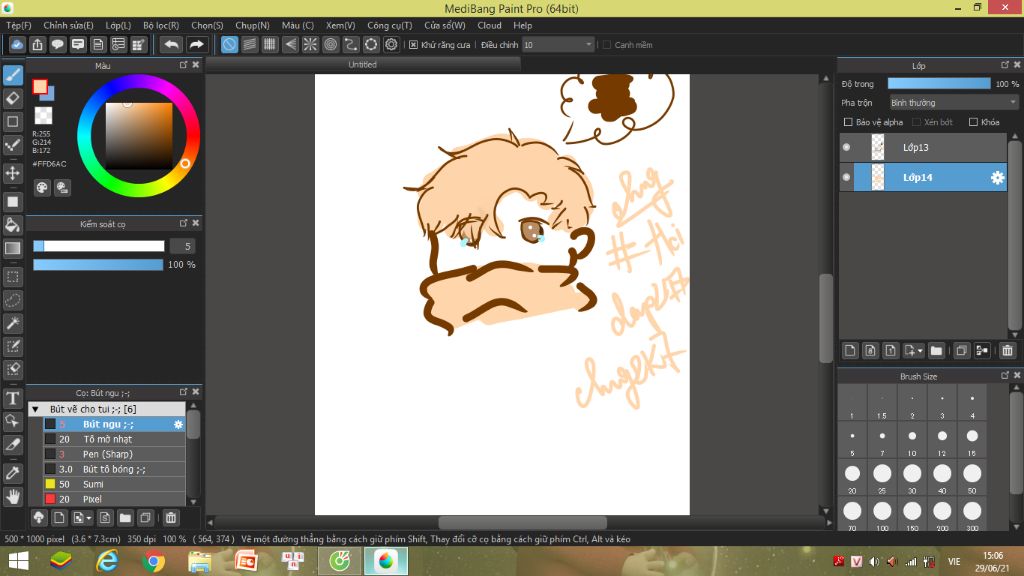This screenshot has width=1024, height=576.
Task: Open the Chỉnh sửa(E) menu
Action: 68,25
